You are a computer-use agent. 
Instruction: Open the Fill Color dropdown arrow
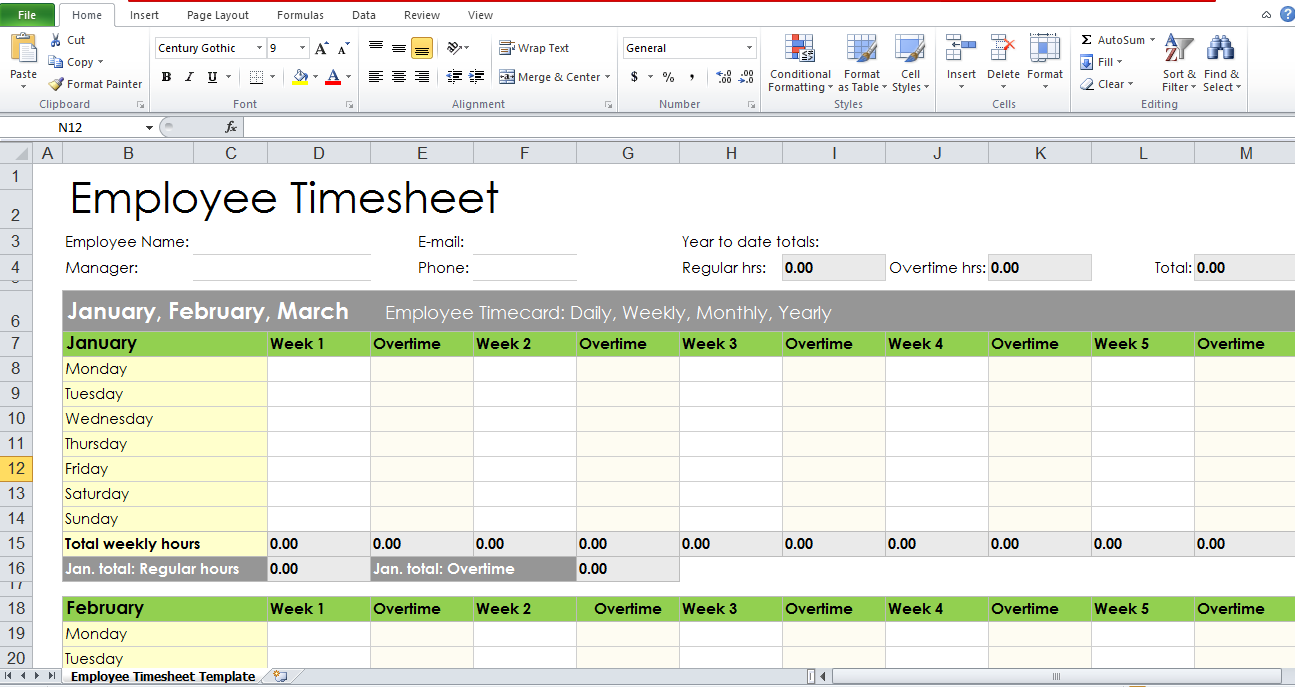[x=316, y=76]
